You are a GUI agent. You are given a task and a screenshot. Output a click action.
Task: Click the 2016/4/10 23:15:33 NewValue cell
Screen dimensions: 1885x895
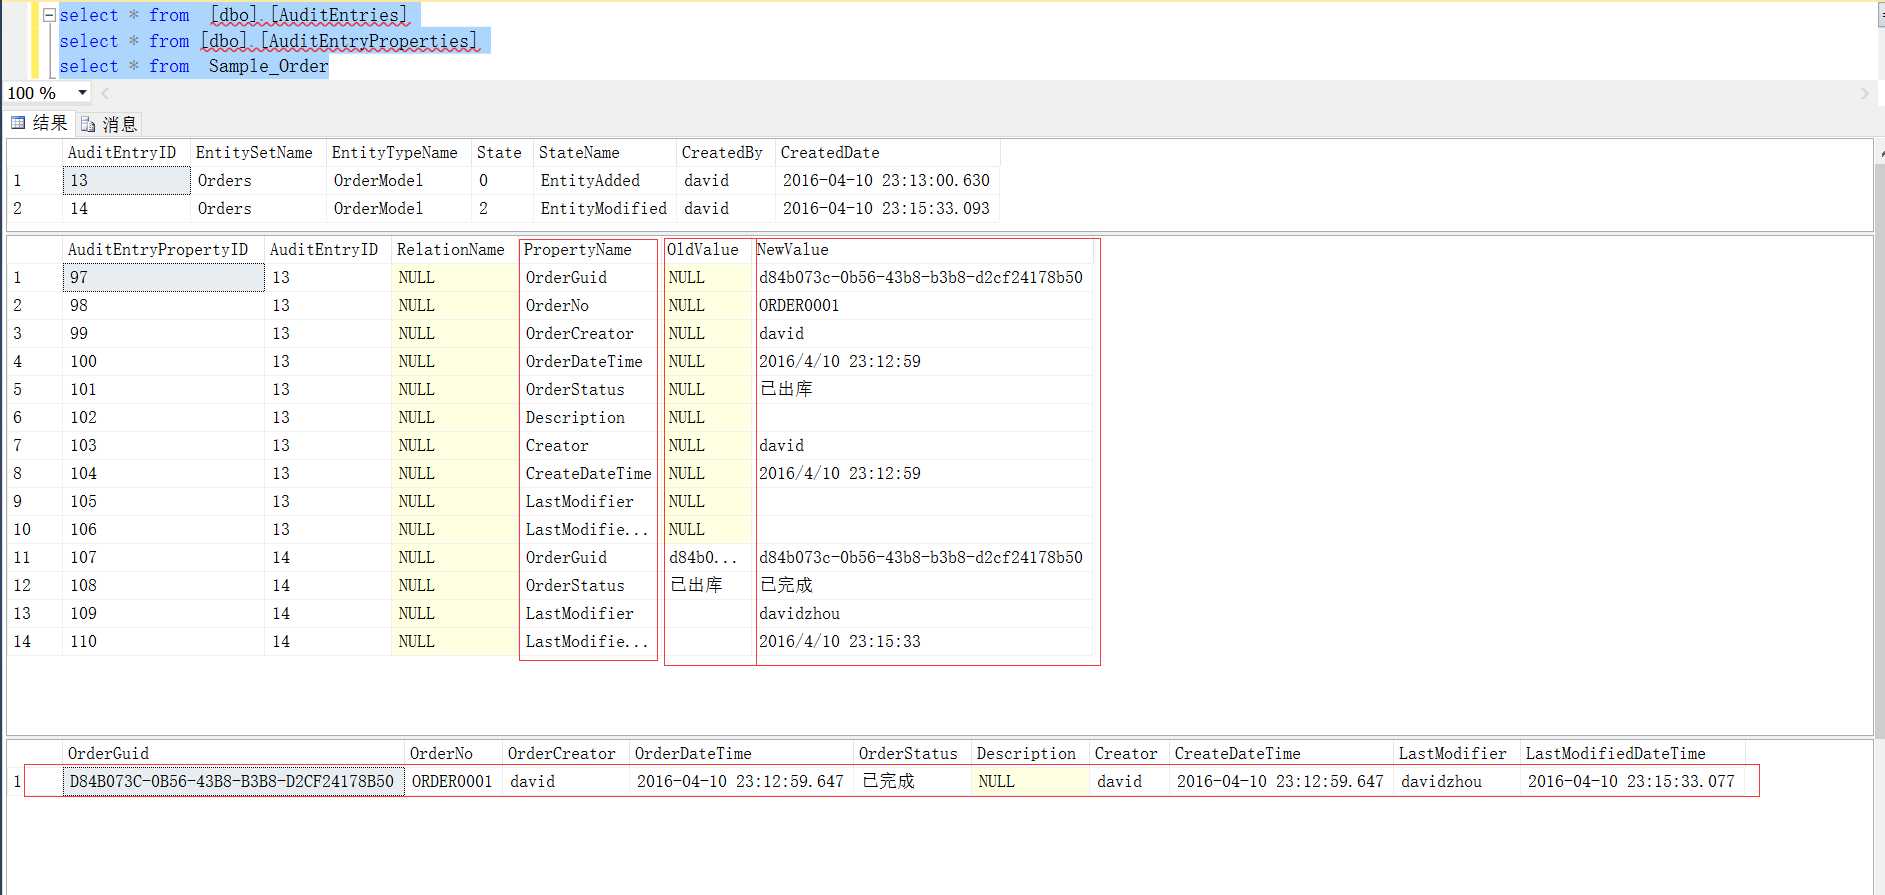(x=923, y=642)
